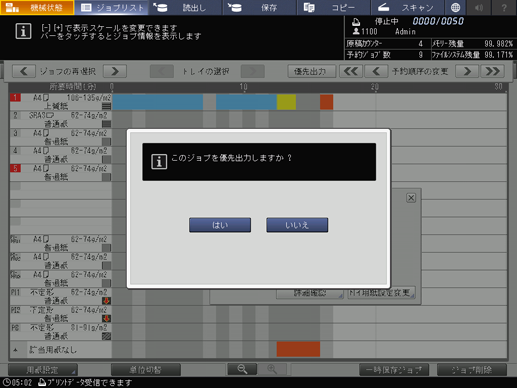Select tray 3 A4 row
This screenshot has height=388, width=517.
(x=61, y=137)
